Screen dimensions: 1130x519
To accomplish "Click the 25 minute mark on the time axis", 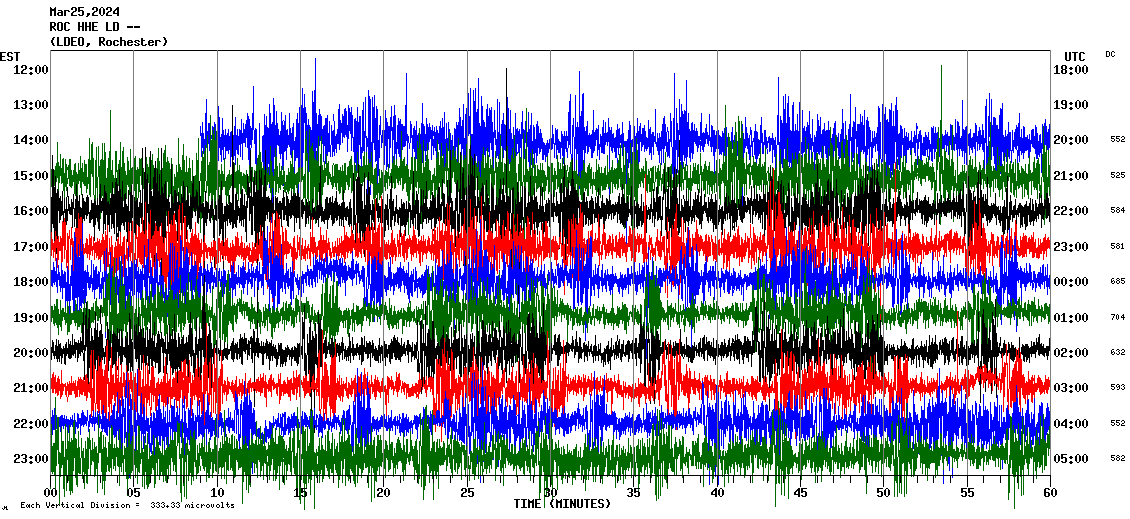I will click(x=467, y=493).
